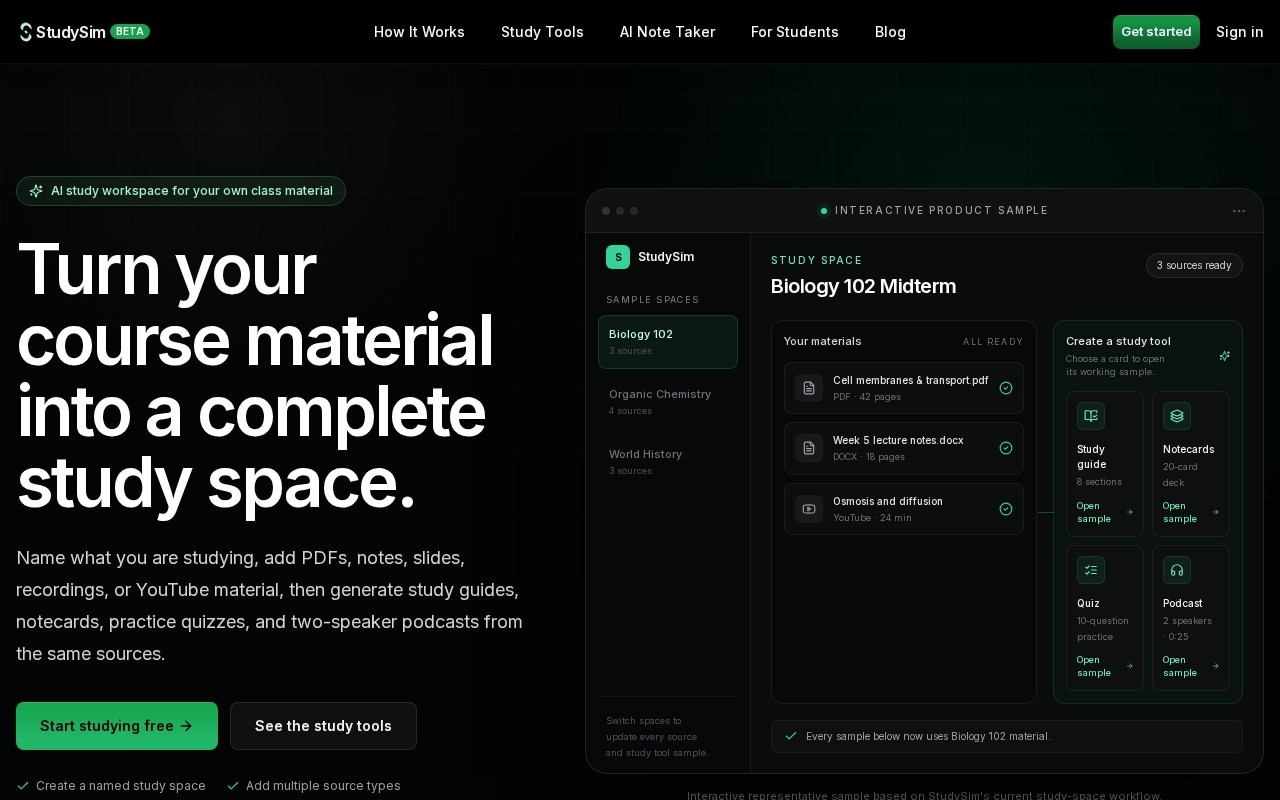
Task: Open the three-dot menu in sample window
Action: (x=1239, y=211)
